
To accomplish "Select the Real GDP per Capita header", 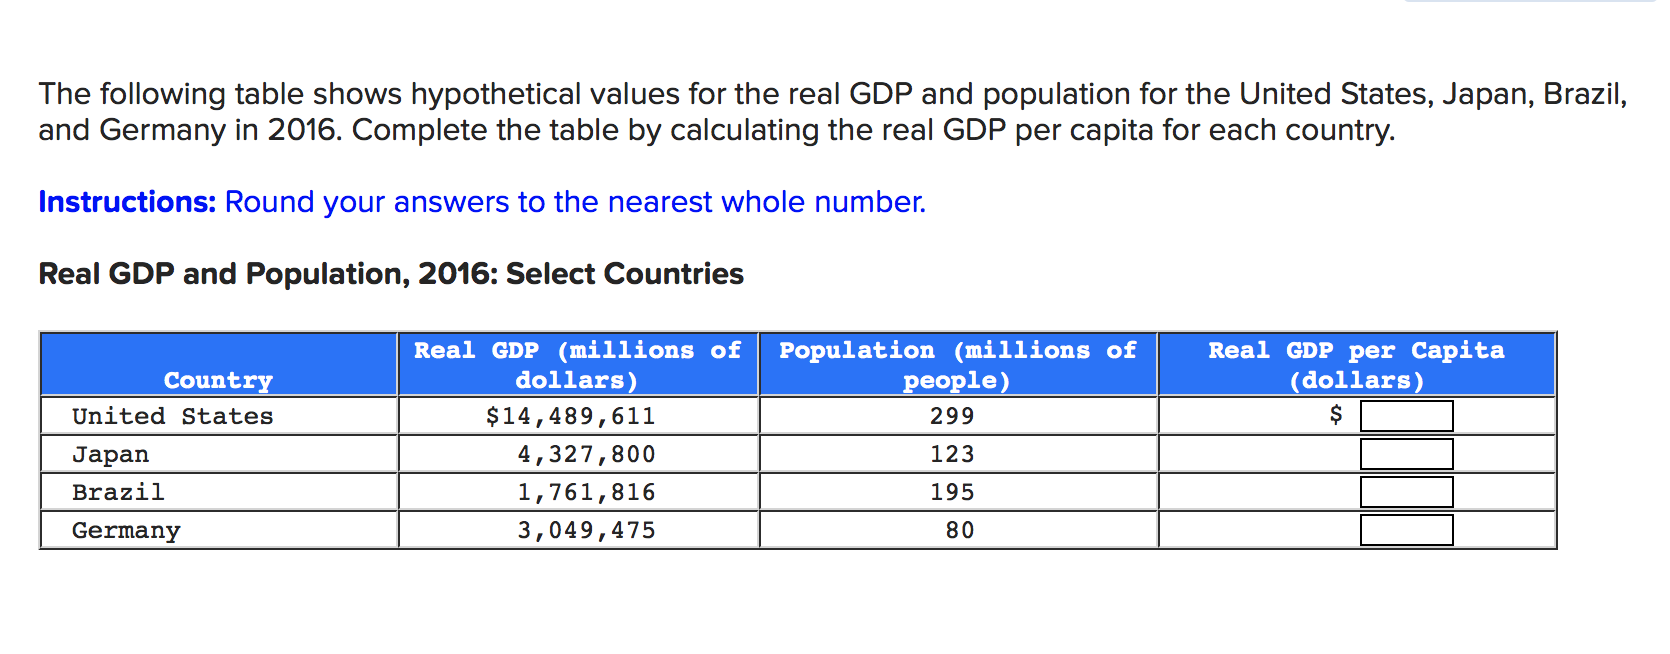I will [1355, 364].
